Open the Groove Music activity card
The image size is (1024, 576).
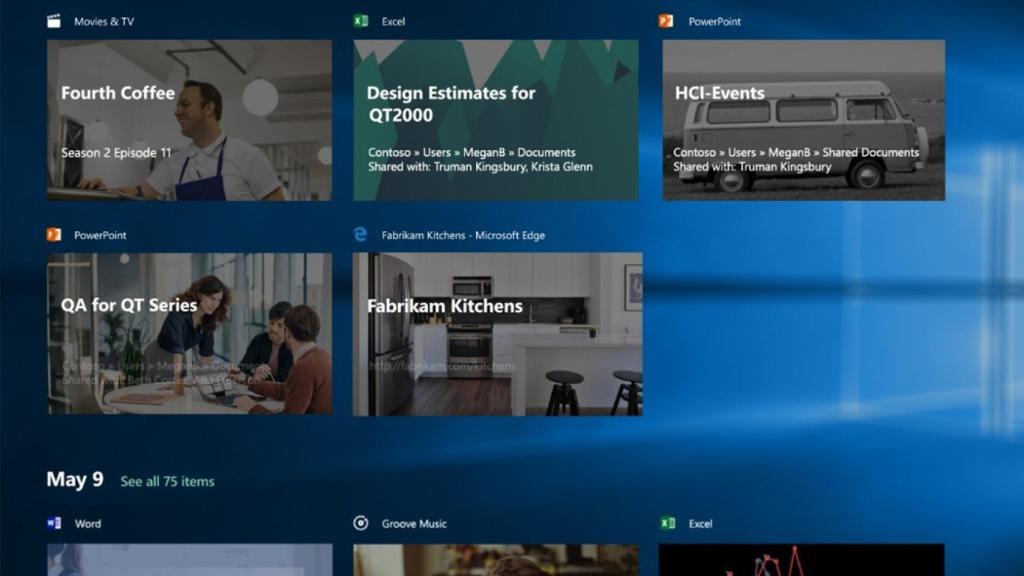tap(496, 560)
